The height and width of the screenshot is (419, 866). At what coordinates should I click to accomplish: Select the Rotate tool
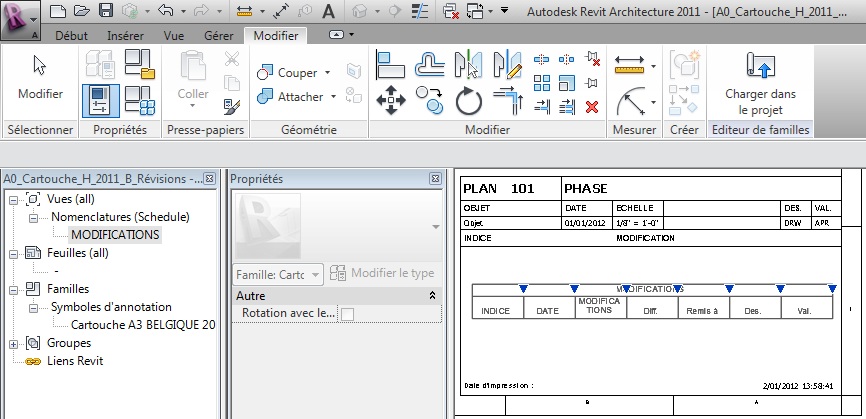(468, 101)
